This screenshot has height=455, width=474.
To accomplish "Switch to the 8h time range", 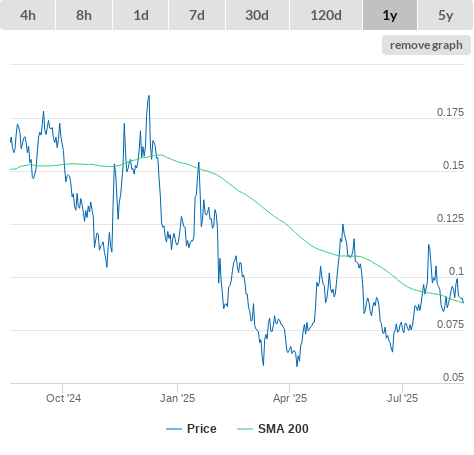I will (x=84, y=15).
